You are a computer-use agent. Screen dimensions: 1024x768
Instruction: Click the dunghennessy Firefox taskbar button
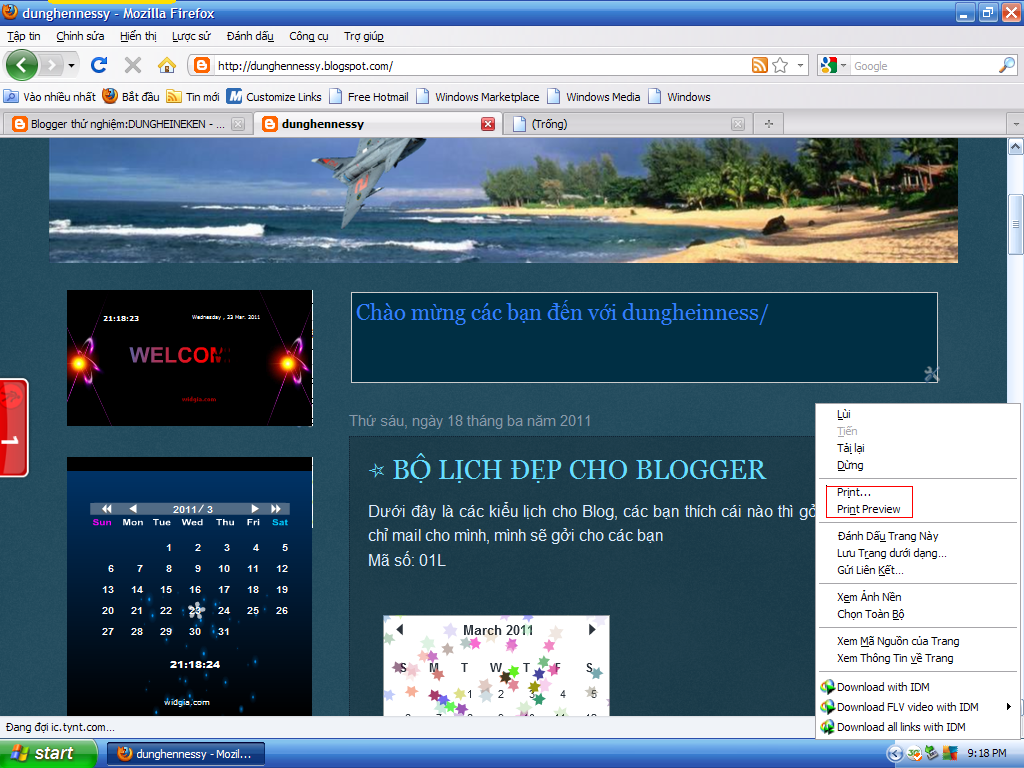click(185, 754)
